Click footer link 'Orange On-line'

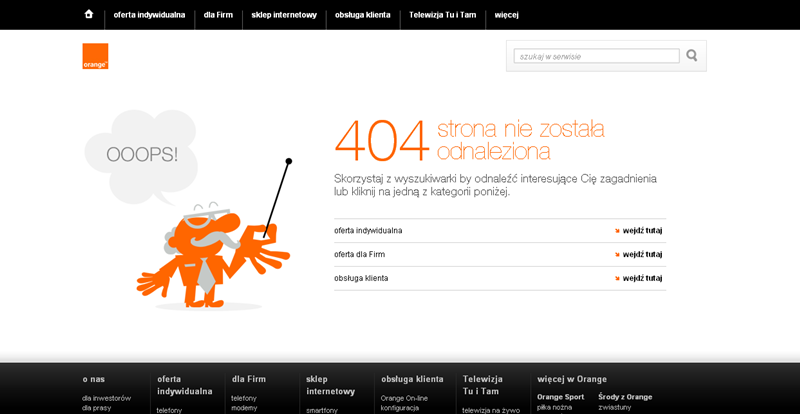(404, 398)
